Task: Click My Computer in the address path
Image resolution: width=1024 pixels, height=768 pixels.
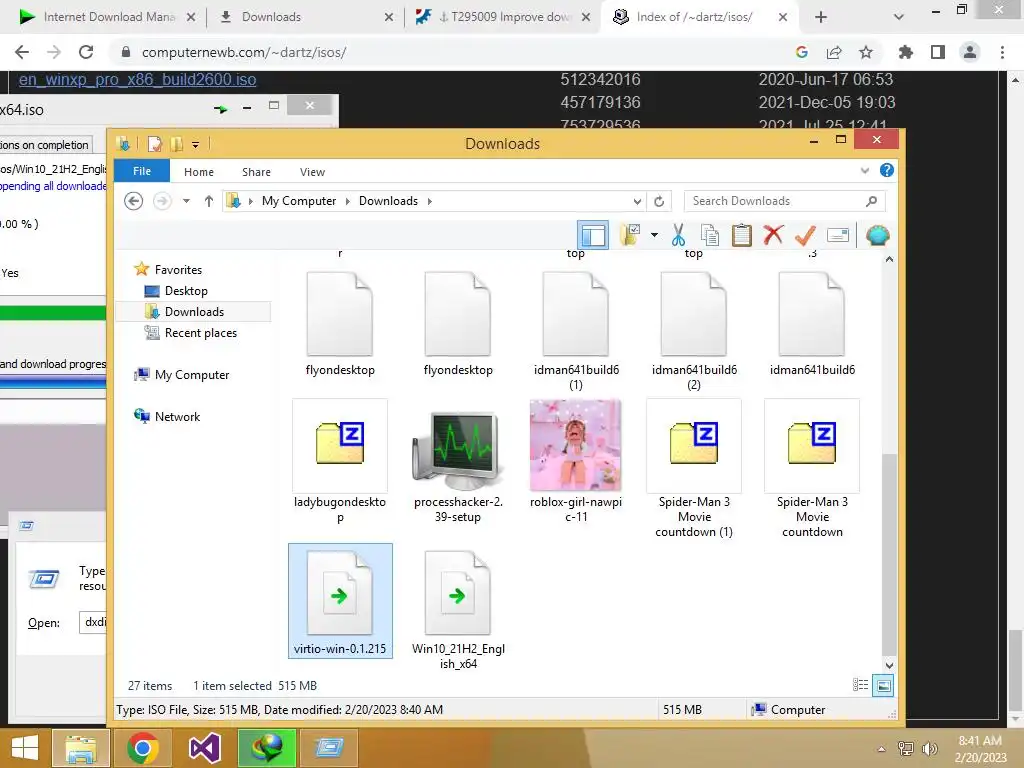Action: pos(298,201)
